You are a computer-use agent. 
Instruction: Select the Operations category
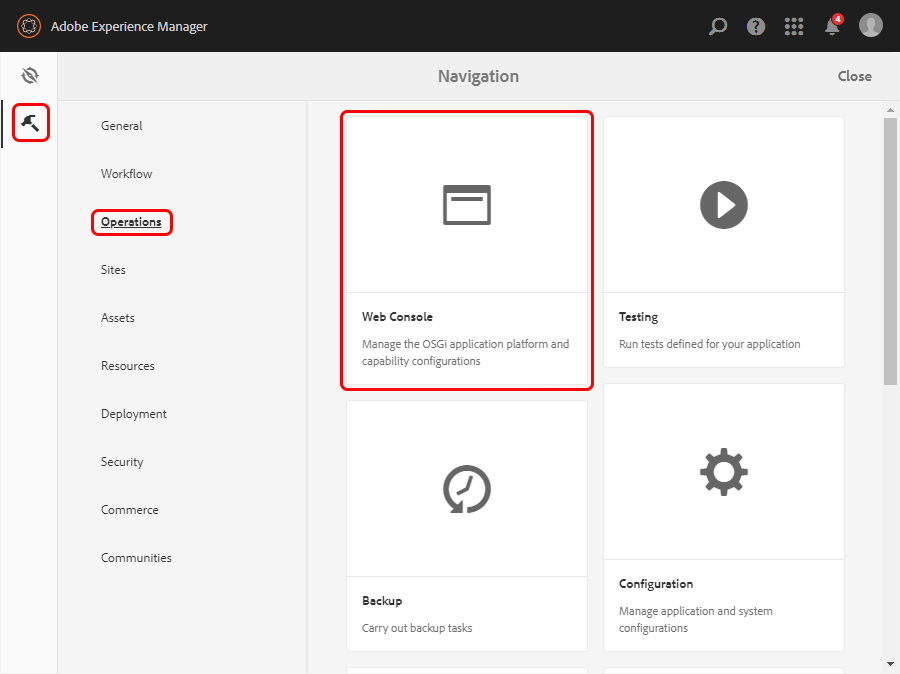pyautogui.click(x=131, y=222)
